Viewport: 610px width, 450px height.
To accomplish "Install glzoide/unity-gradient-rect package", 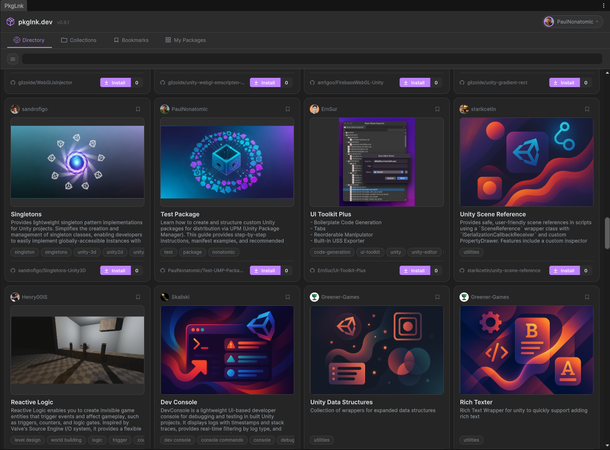I will (564, 82).
